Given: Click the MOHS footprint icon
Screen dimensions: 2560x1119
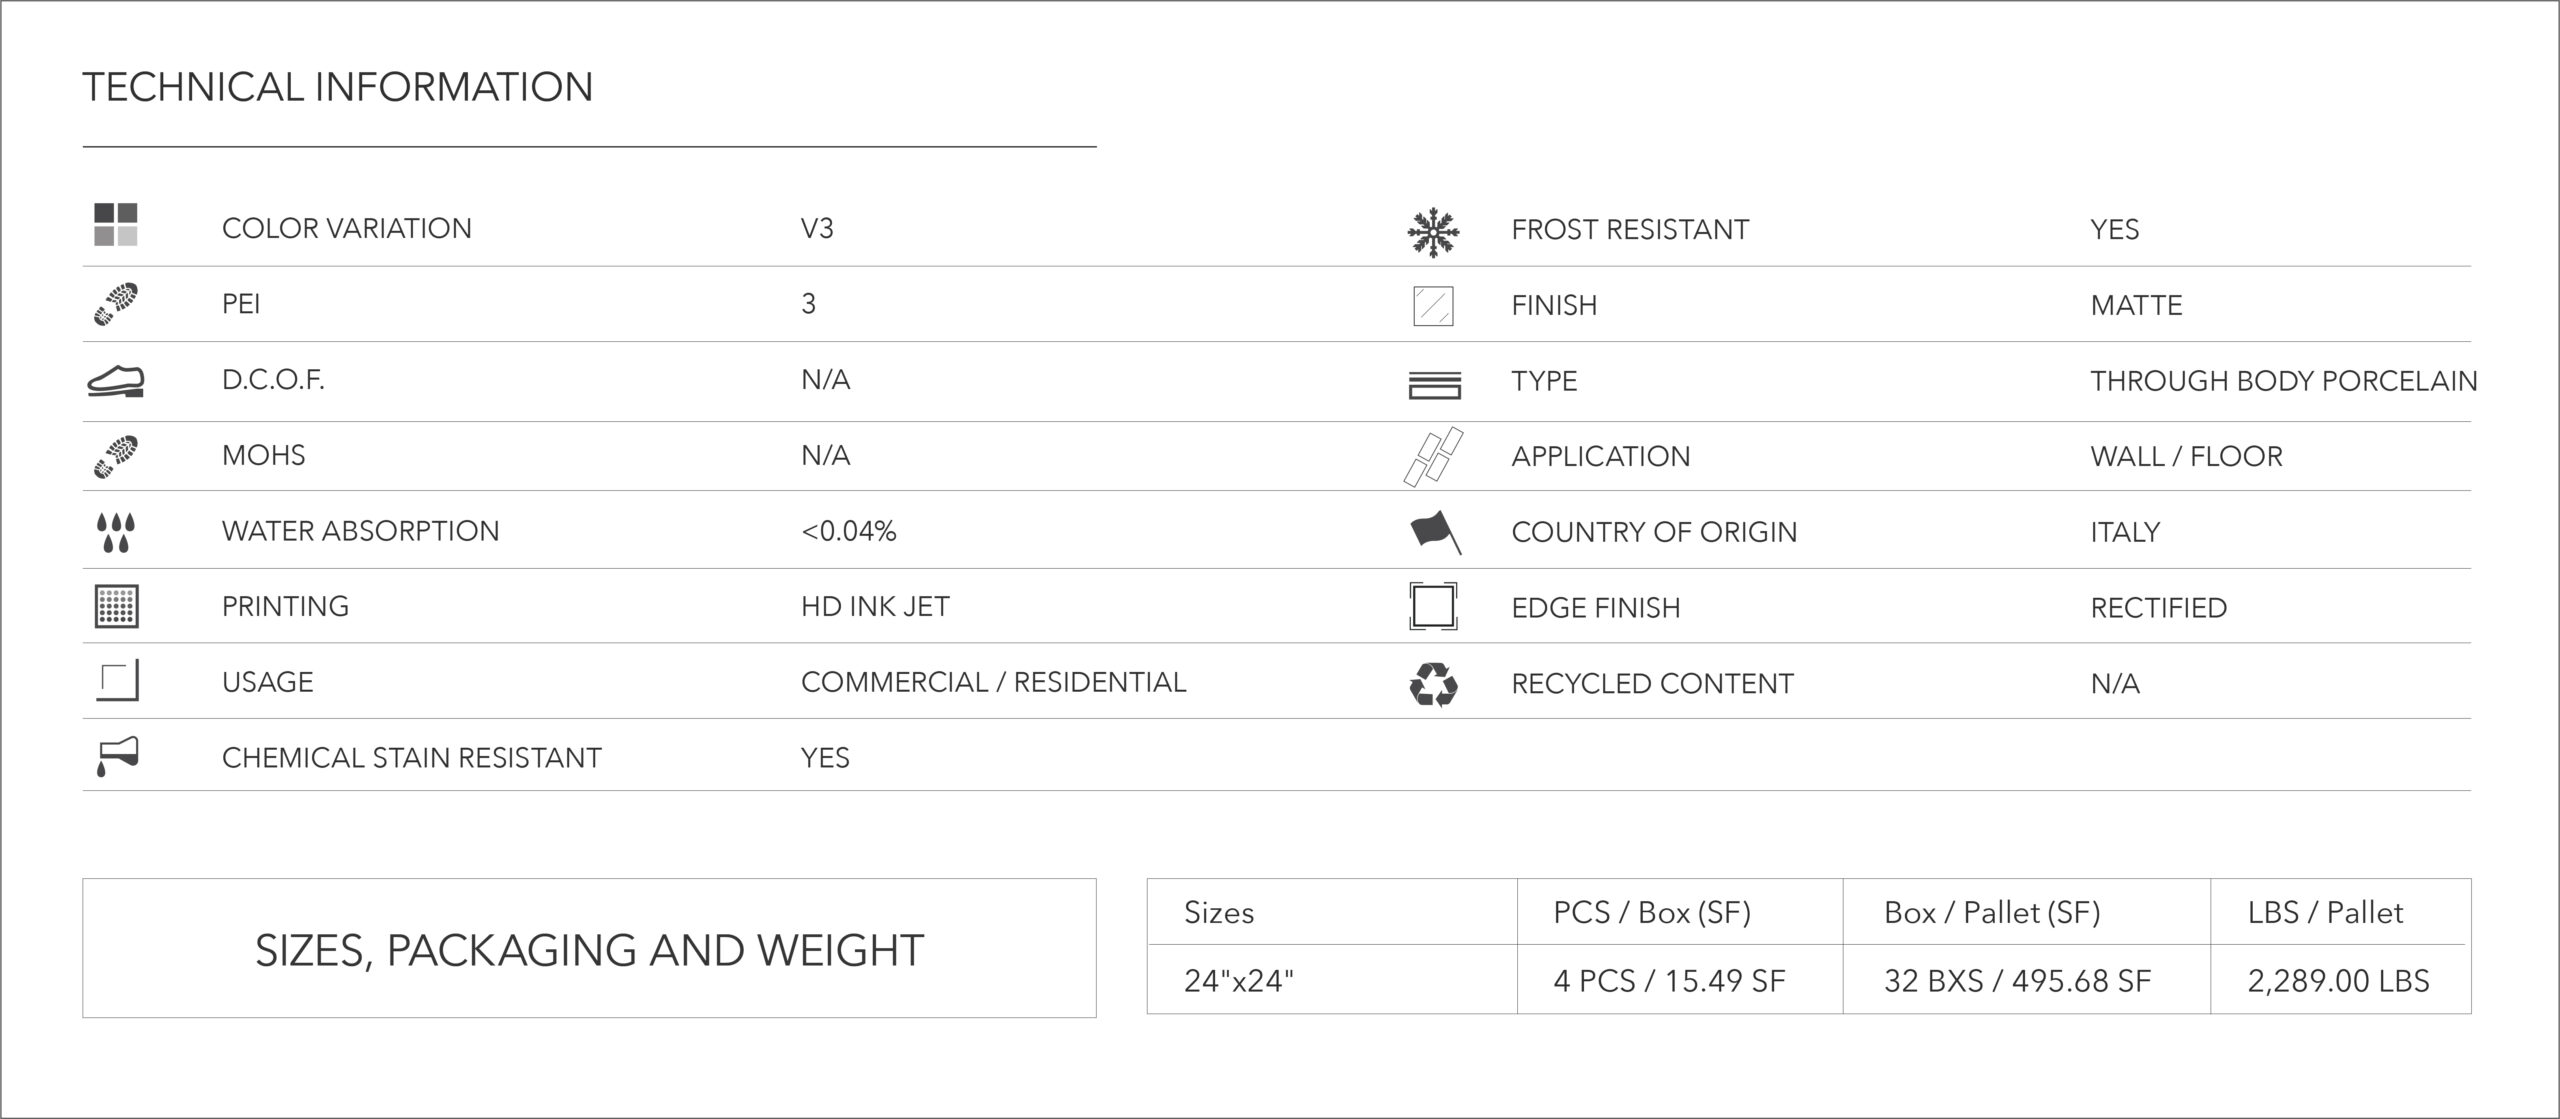Looking at the screenshot, I should (x=115, y=457).
